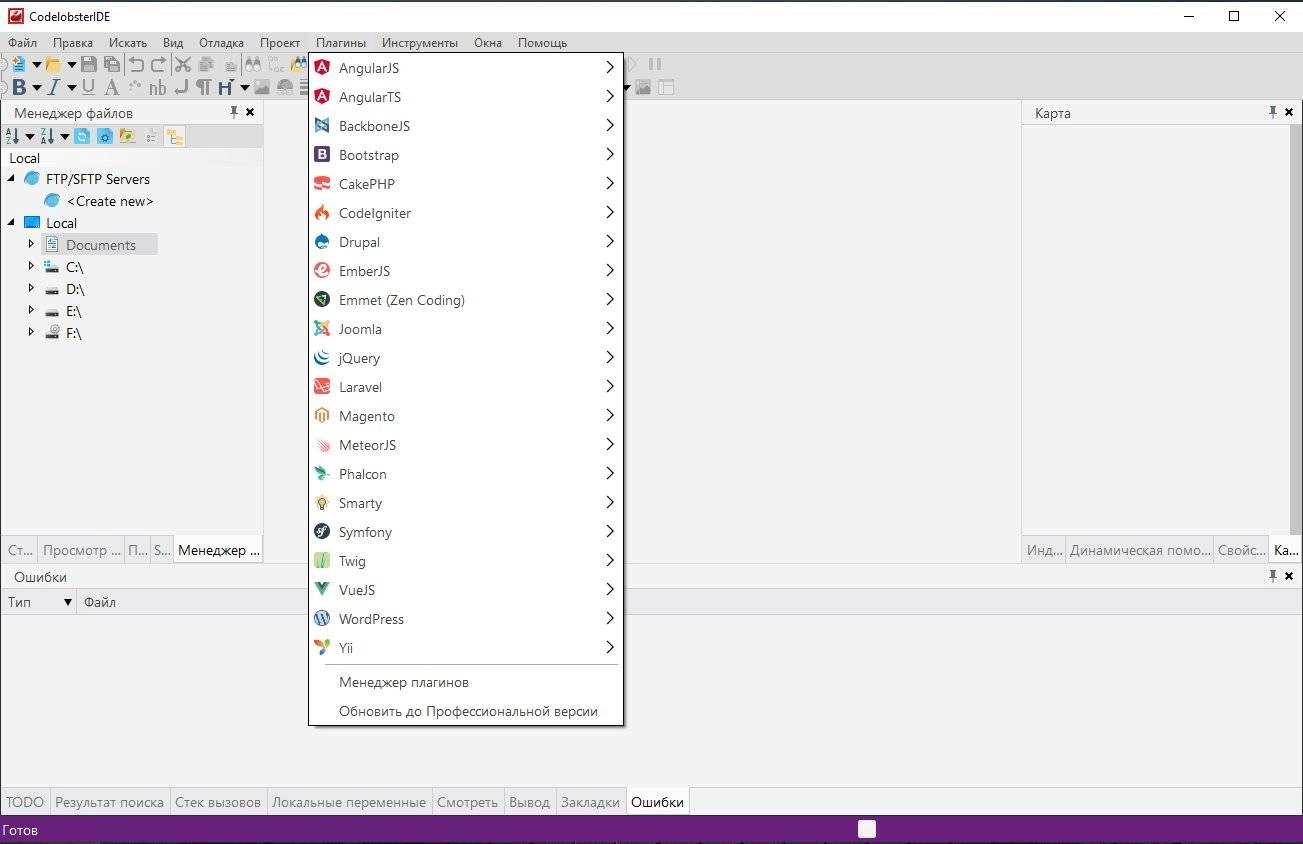Click the Cut scissors icon
This screenshot has height=844, width=1303.
pos(183,64)
